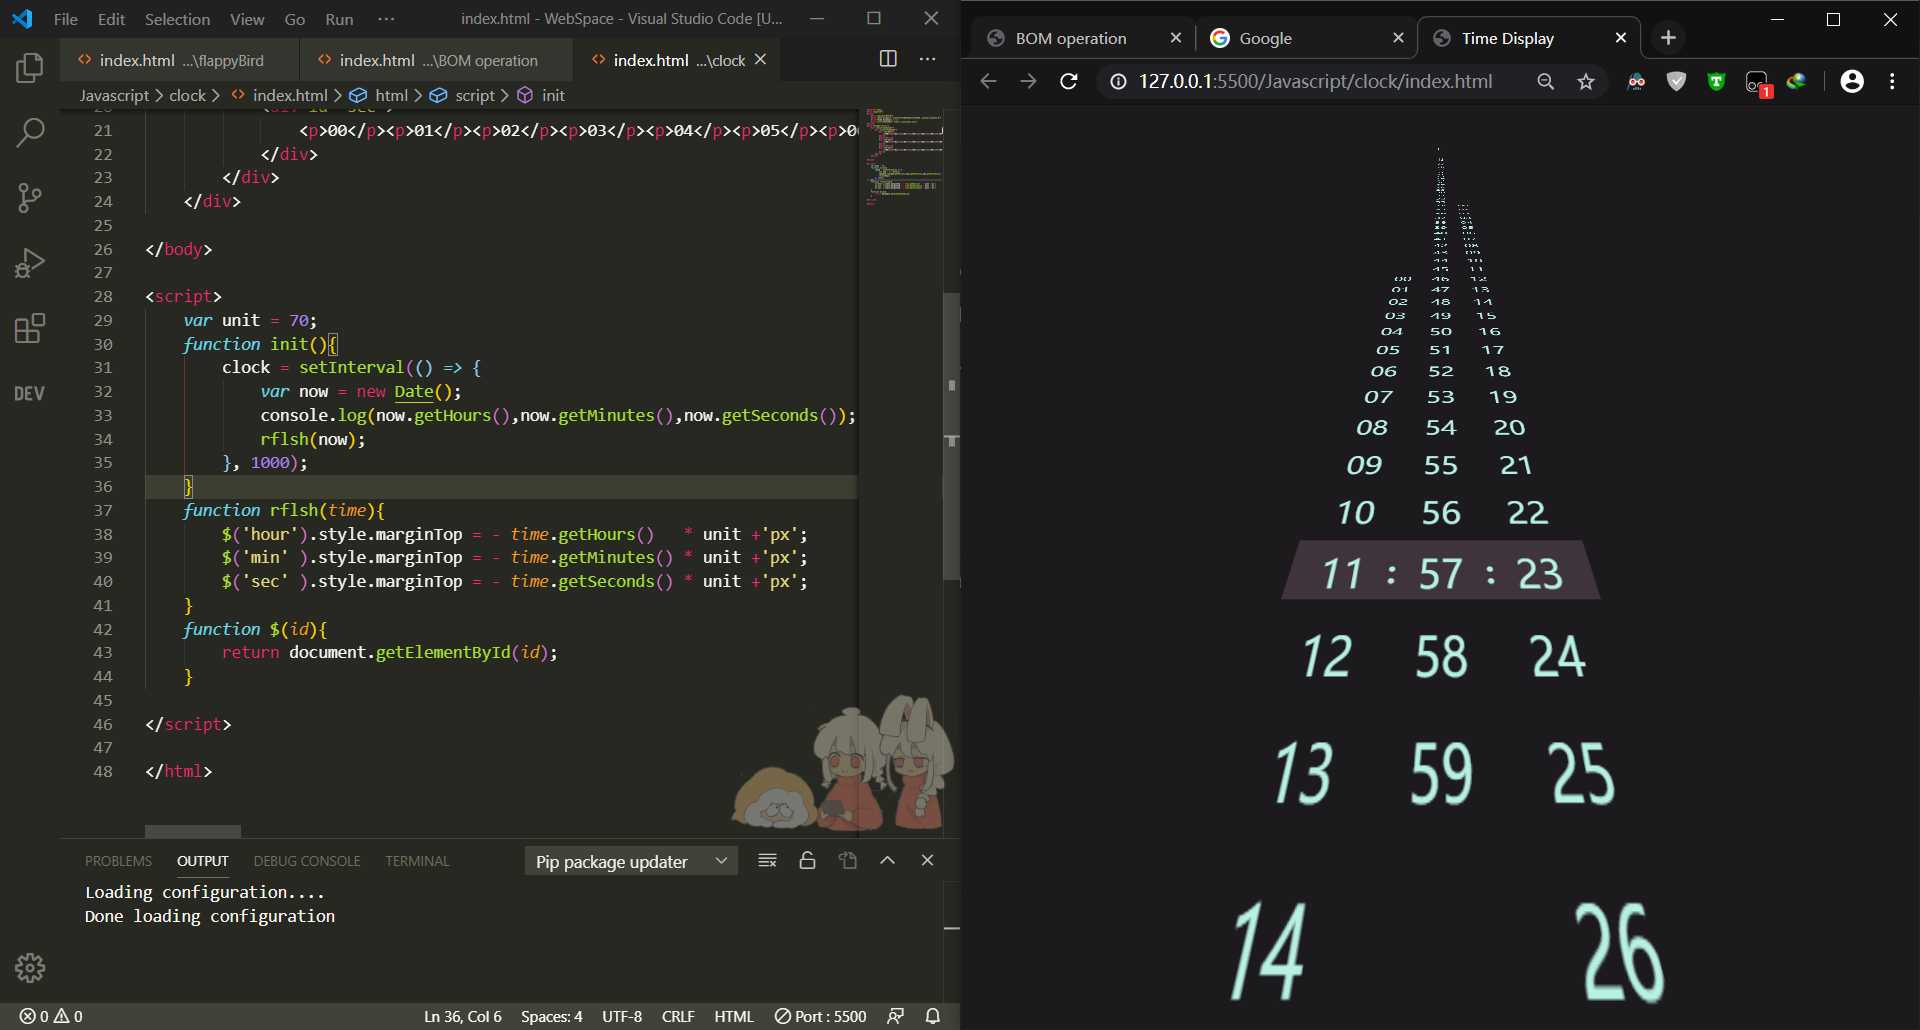Image resolution: width=1920 pixels, height=1030 pixels.
Task: Toggle output auto-scroll lock
Action: pyautogui.click(x=808, y=861)
